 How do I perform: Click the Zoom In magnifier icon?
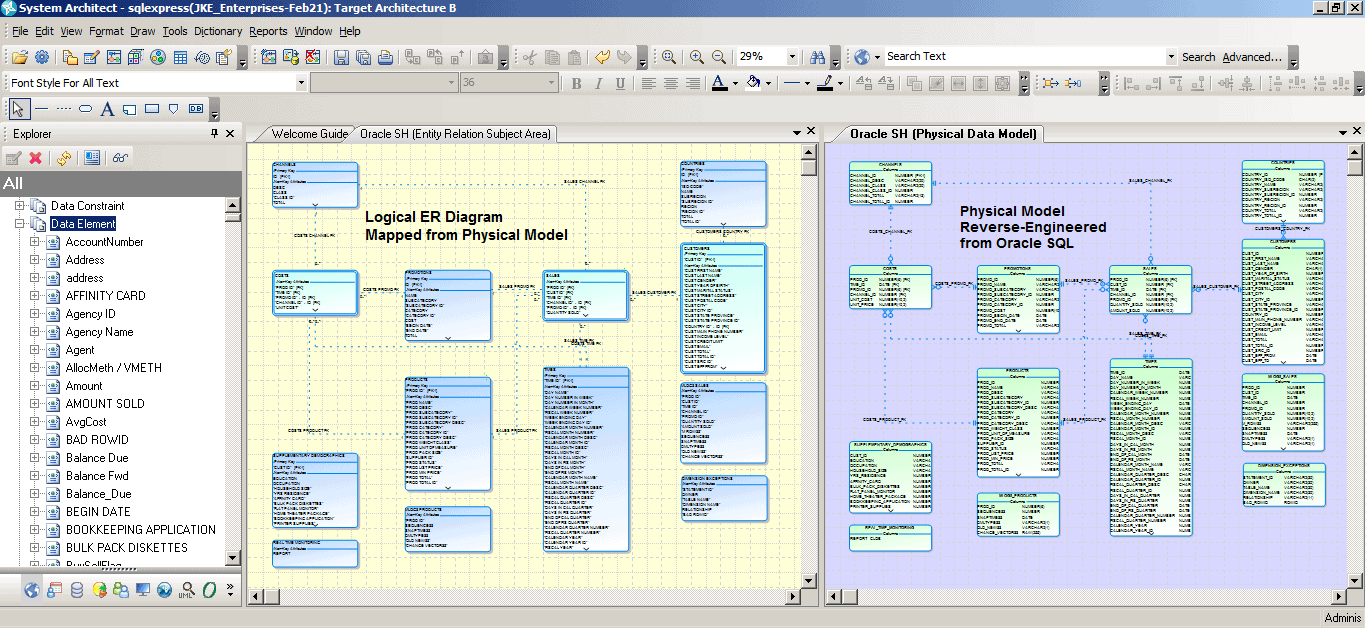click(696, 57)
